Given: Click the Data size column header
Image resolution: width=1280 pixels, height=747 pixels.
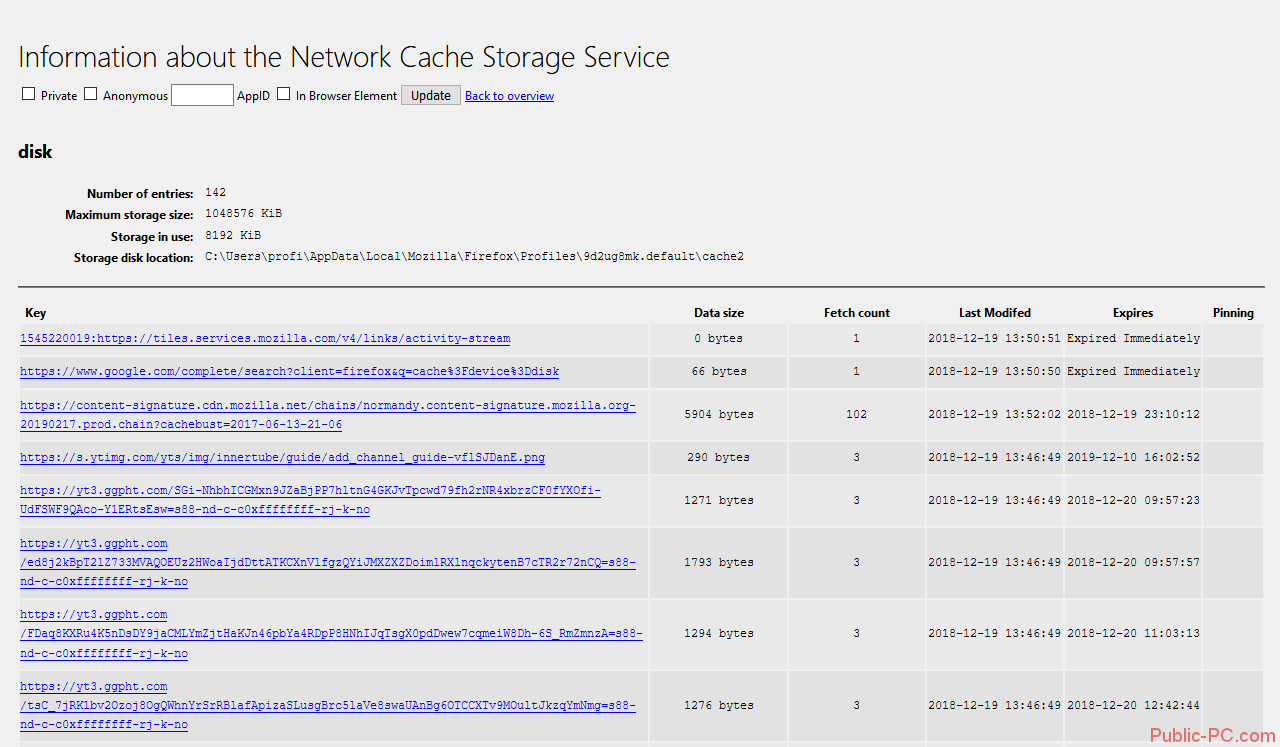Looking at the screenshot, I should click(719, 313).
